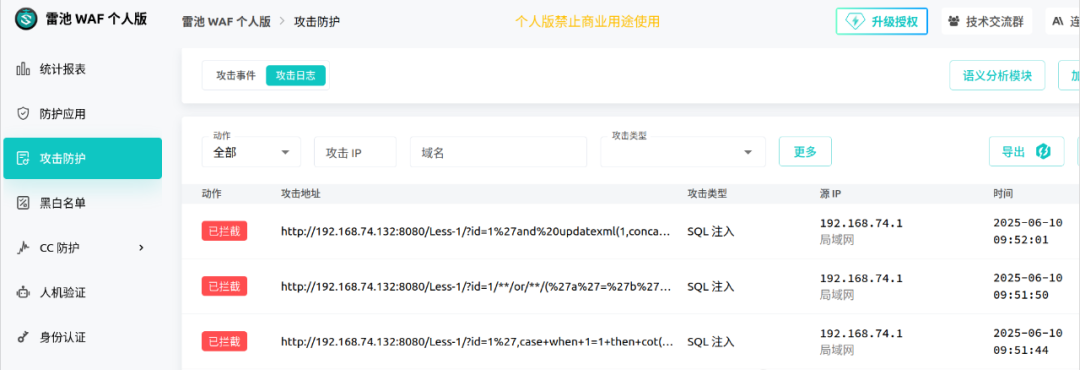The width and height of the screenshot is (1080, 370).
Task: Click the green logo icon in 导出
Action: [1042, 152]
